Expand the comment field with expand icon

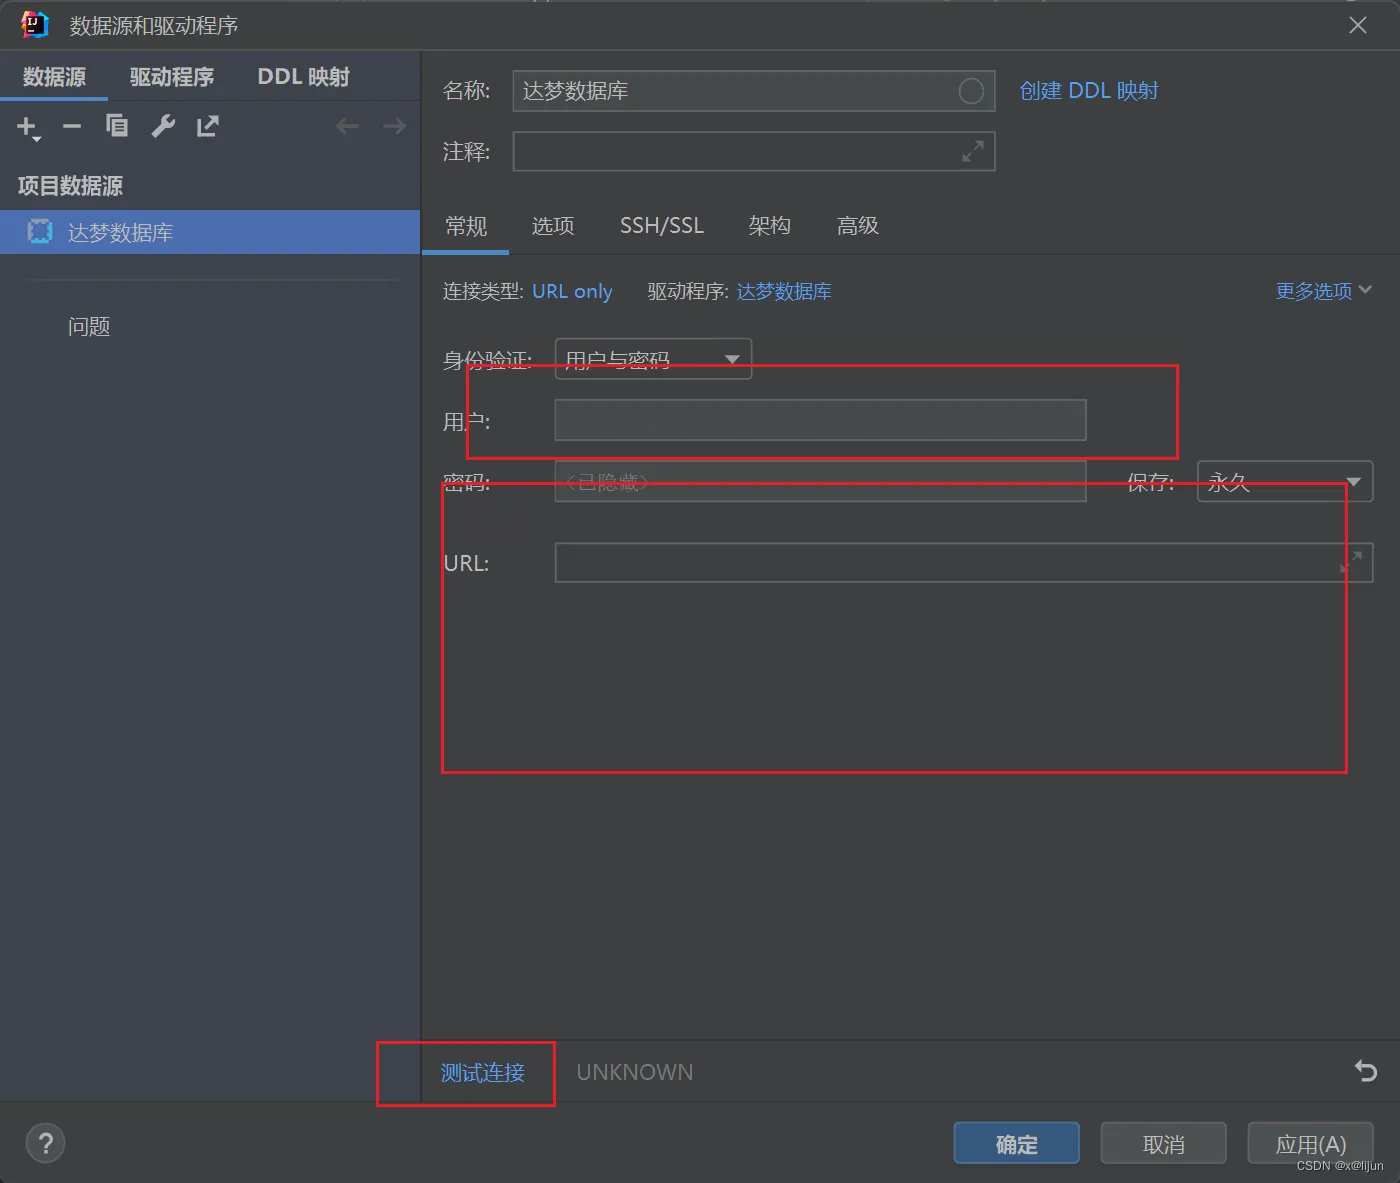[x=973, y=152]
